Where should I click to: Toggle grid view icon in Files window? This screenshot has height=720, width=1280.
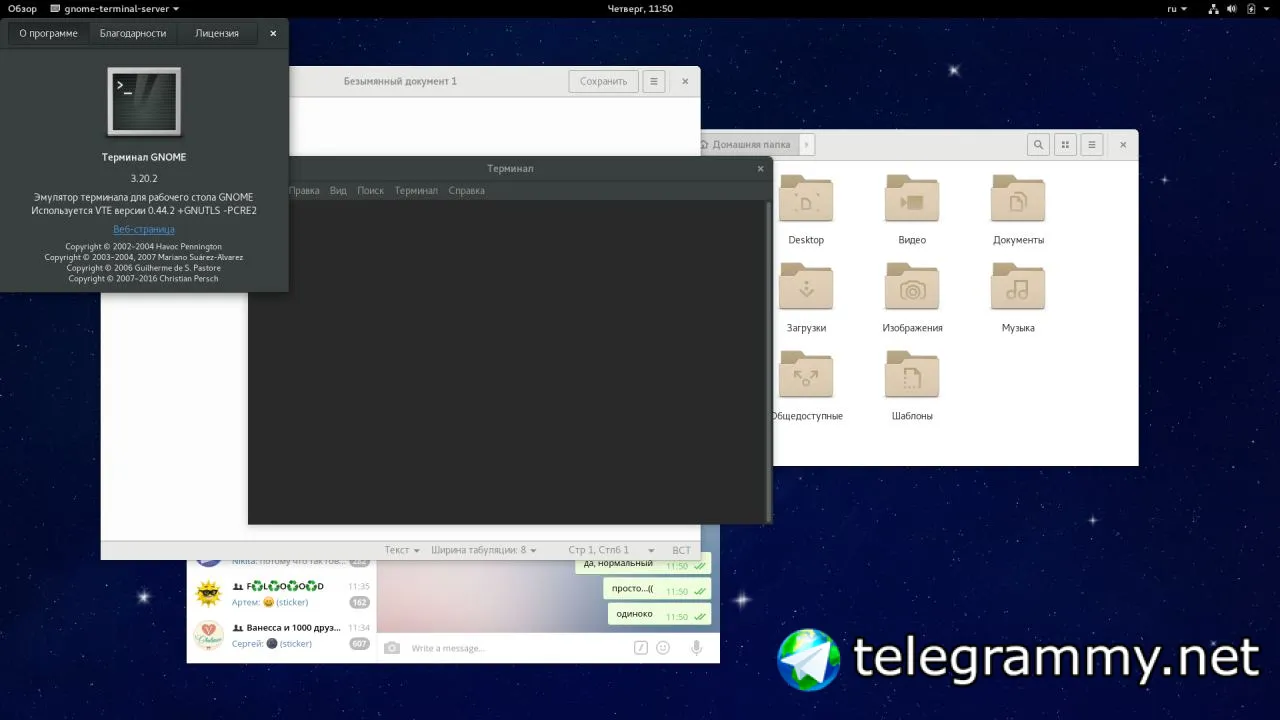point(1065,145)
